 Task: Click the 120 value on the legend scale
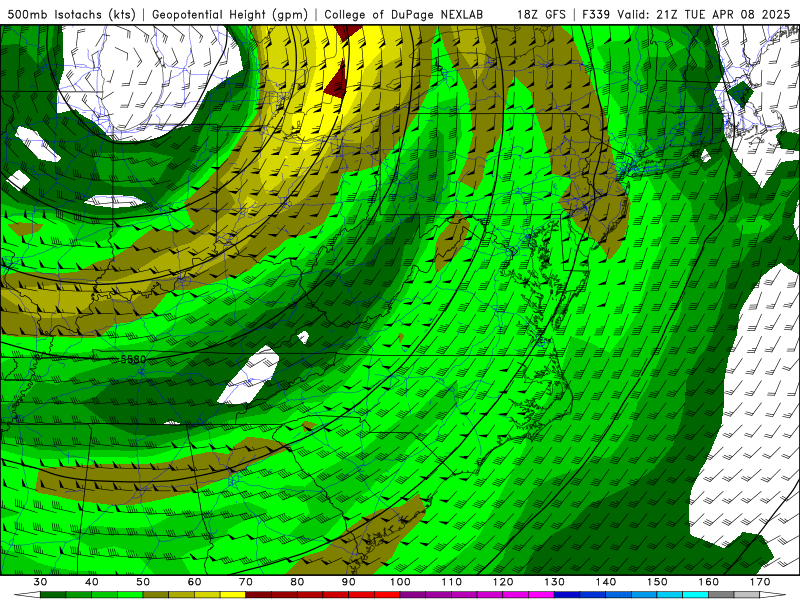pos(503,582)
